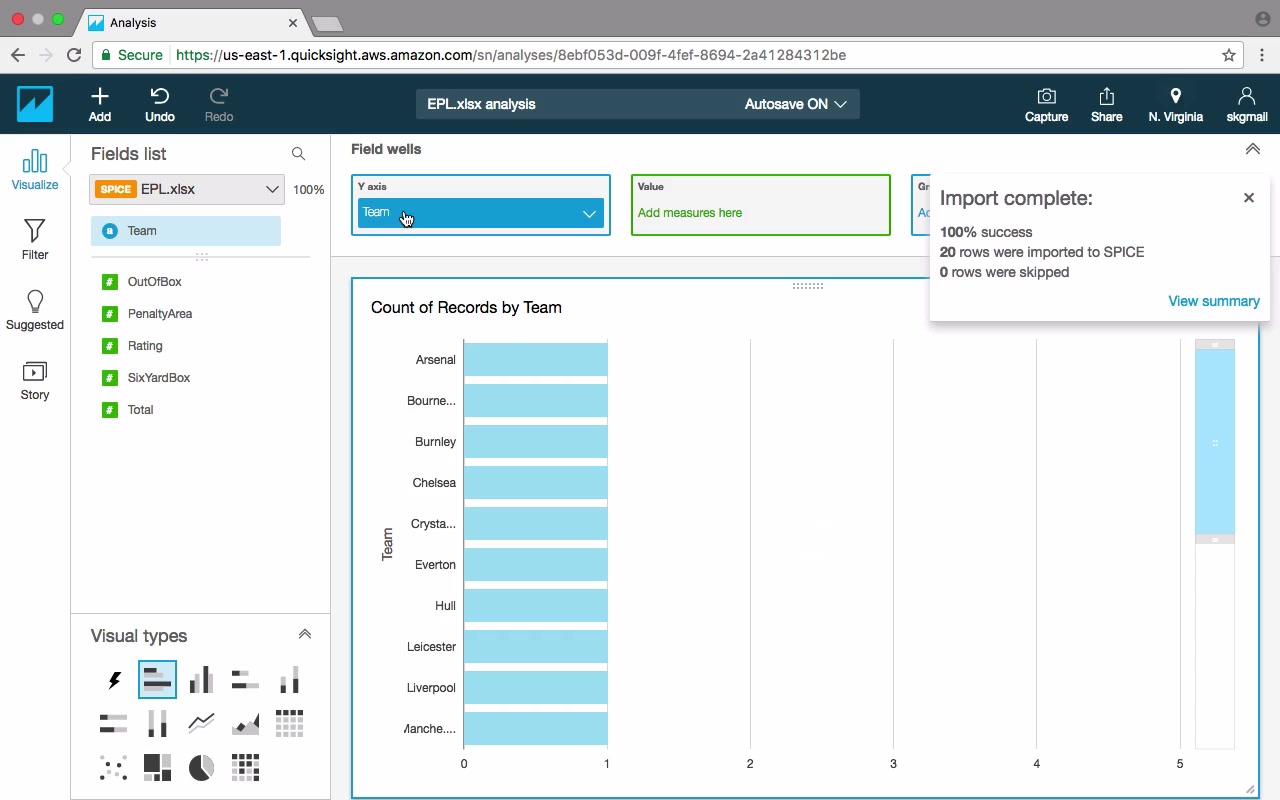1280x800 pixels.
Task: Close the Import complete notification
Action: pyautogui.click(x=1249, y=198)
